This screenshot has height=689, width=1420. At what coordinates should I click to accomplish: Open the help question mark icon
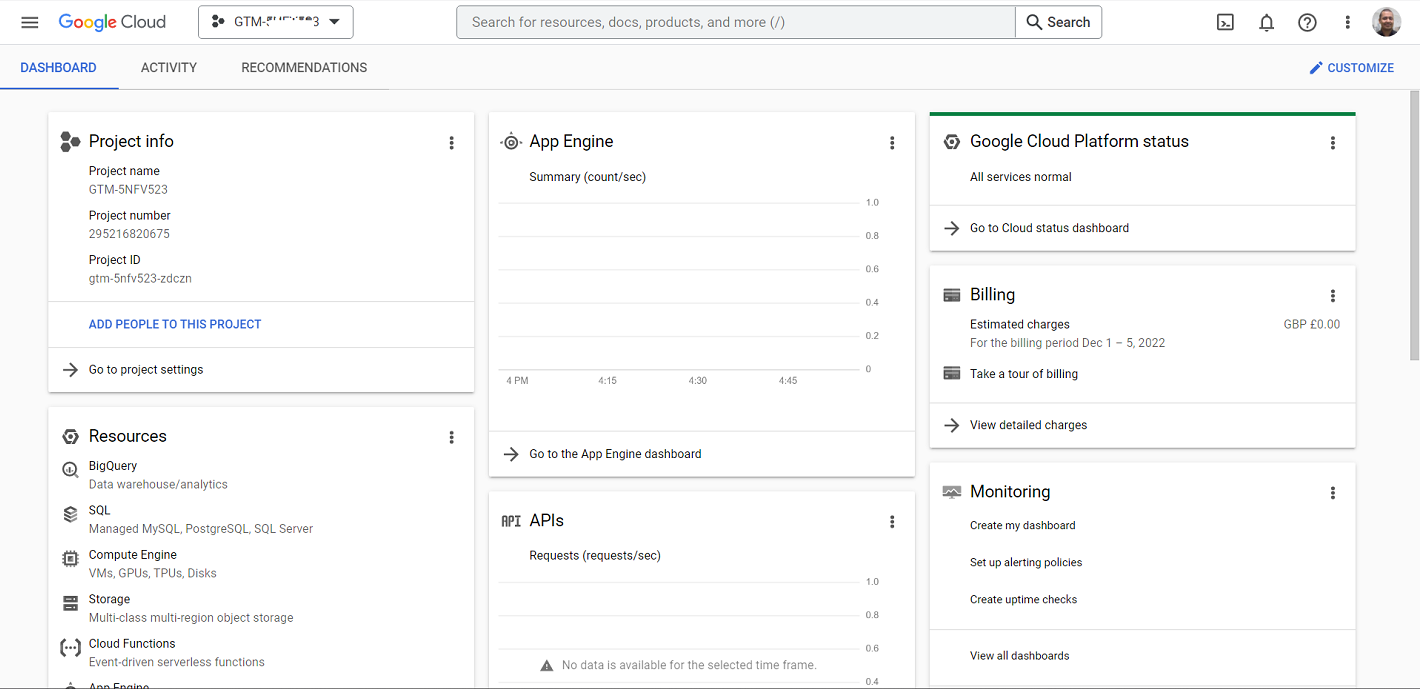[x=1307, y=22]
